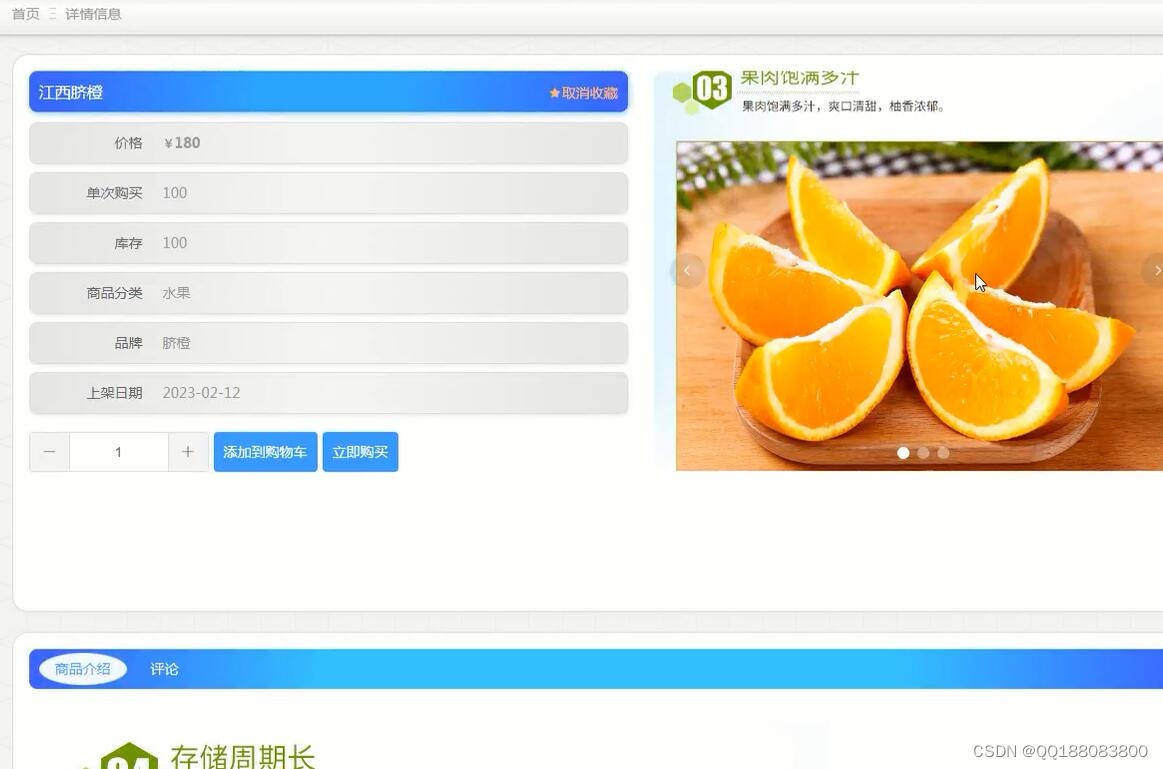Click 详情信息 in the top navigation
The height and width of the screenshot is (769, 1163).
point(93,13)
